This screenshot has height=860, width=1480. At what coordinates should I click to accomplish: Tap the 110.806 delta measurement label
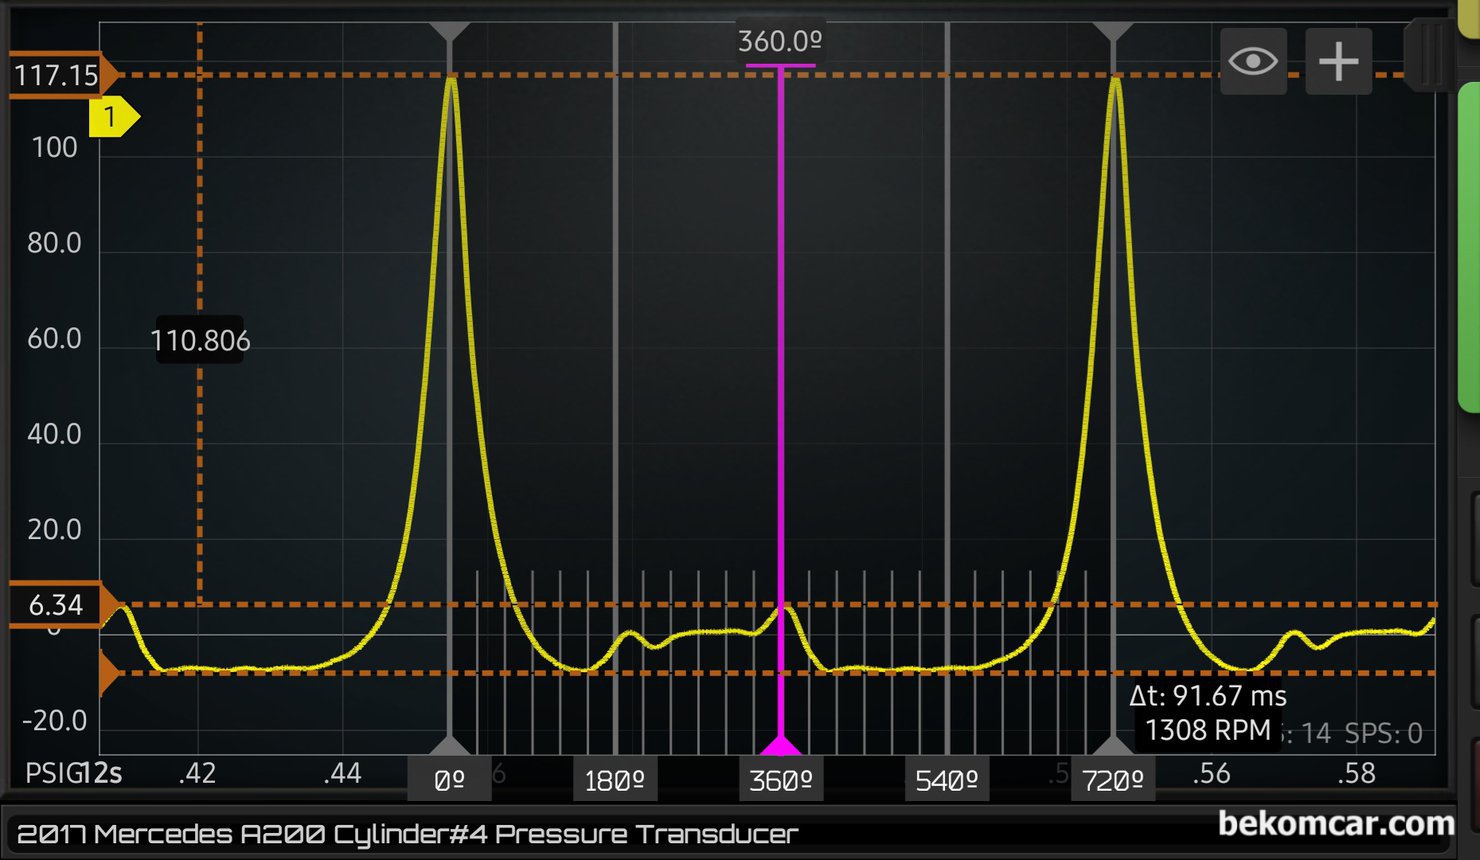pyautogui.click(x=200, y=341)
